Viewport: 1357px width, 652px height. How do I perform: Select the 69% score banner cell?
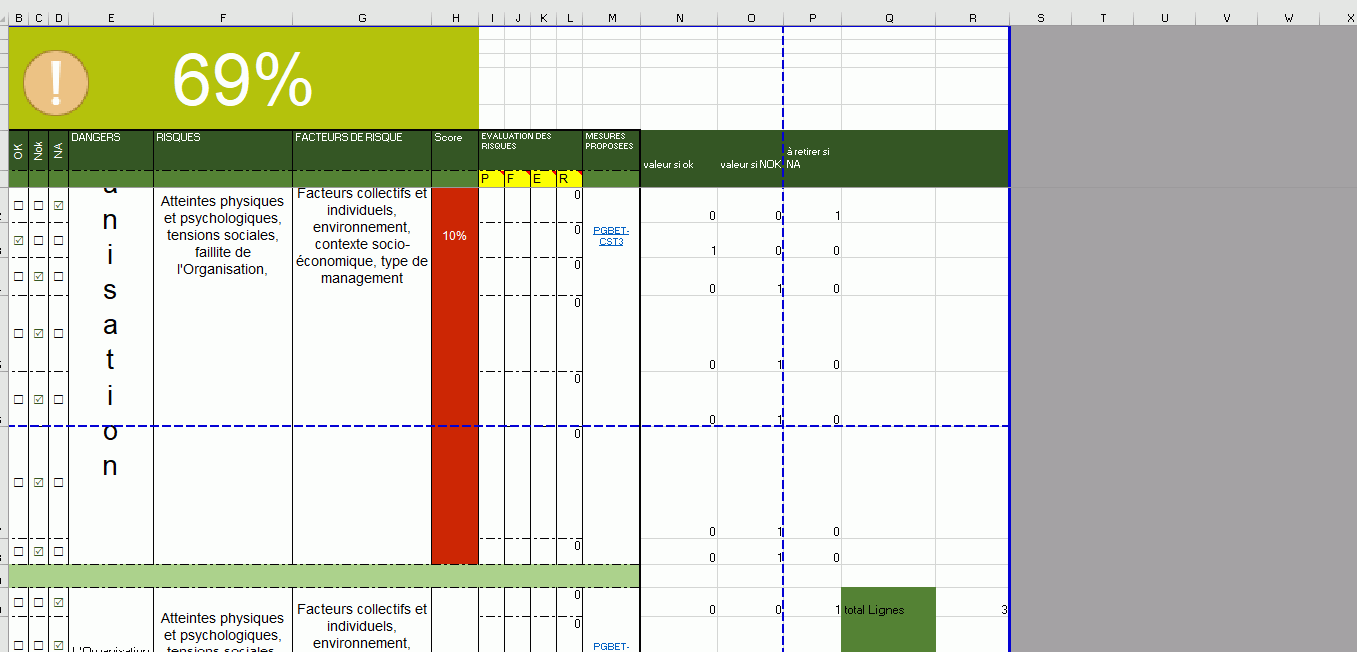coord(243,80)
